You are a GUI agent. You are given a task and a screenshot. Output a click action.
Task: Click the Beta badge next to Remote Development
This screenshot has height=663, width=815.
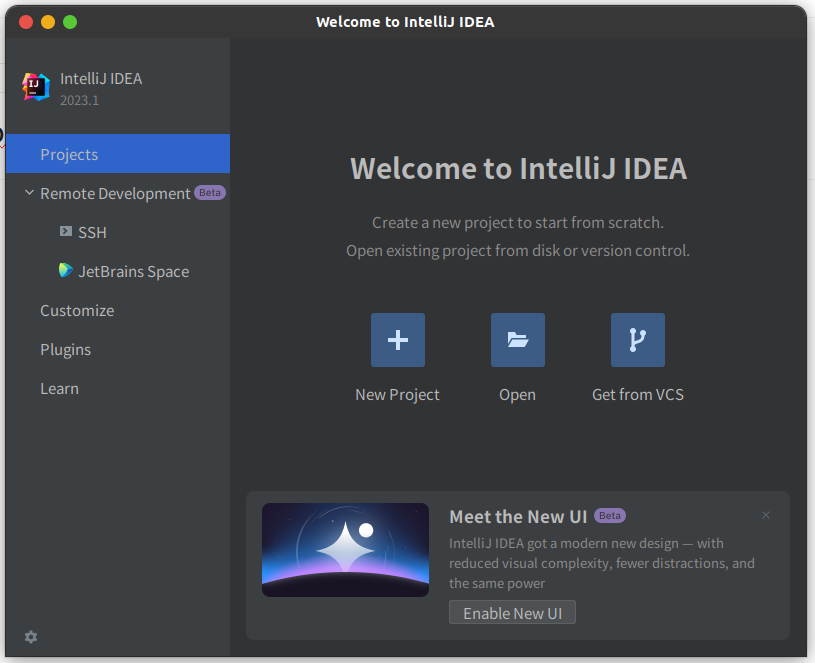(x=209, y=192)
